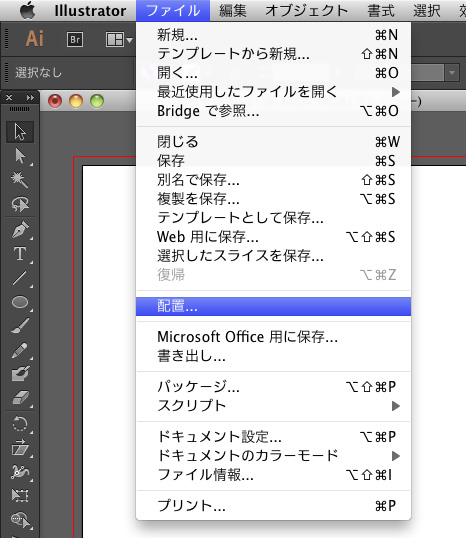
Task: Select the Magic Wand tool
Action: 20,180
